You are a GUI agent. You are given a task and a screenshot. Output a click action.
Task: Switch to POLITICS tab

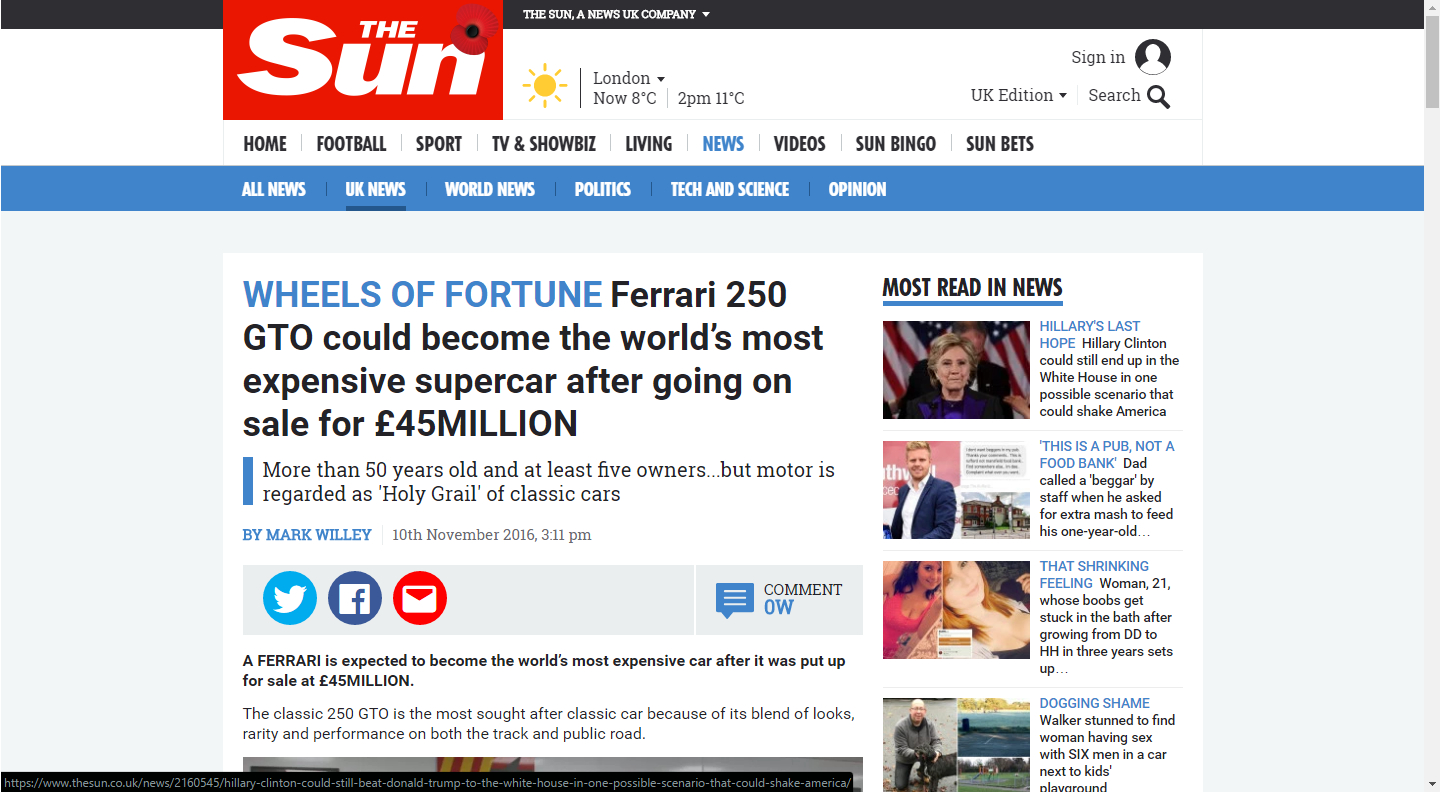coord(603,189)
